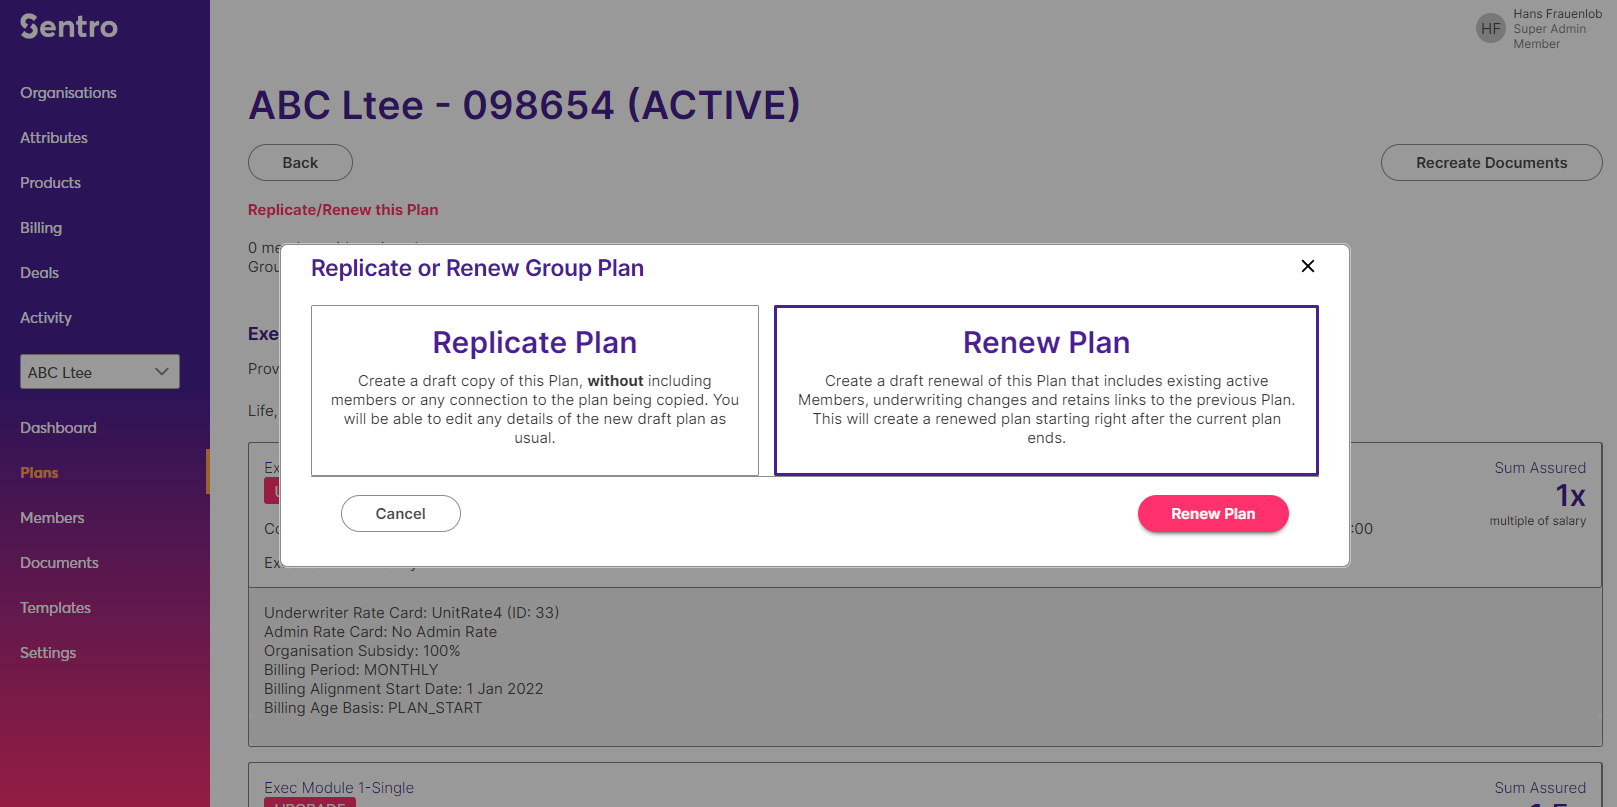Close the Replicate or Renew dialog
Screen dimensions: 1617x807
click(x=1307, y=266)
